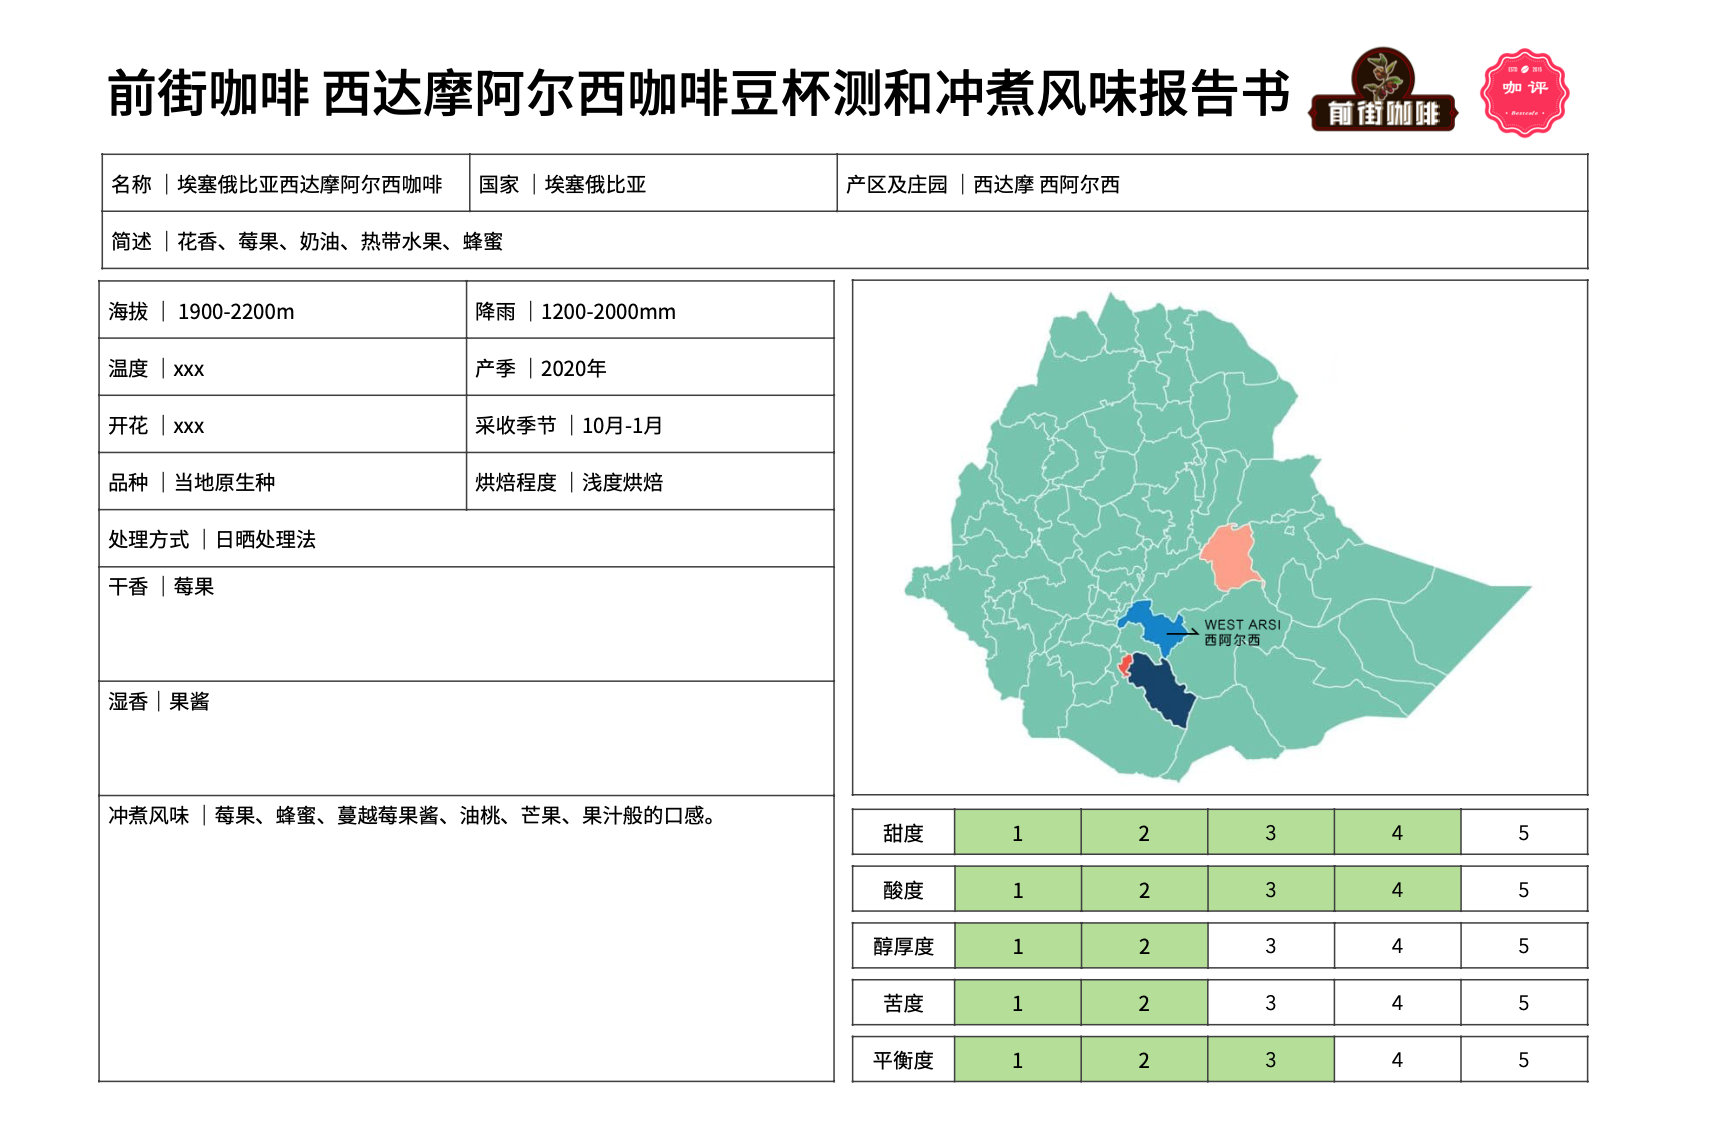Select sweetness score cell 4 in 甜度 row
The width and height of the screenshot is (1712, 1139).
[x=1397, y=832]
